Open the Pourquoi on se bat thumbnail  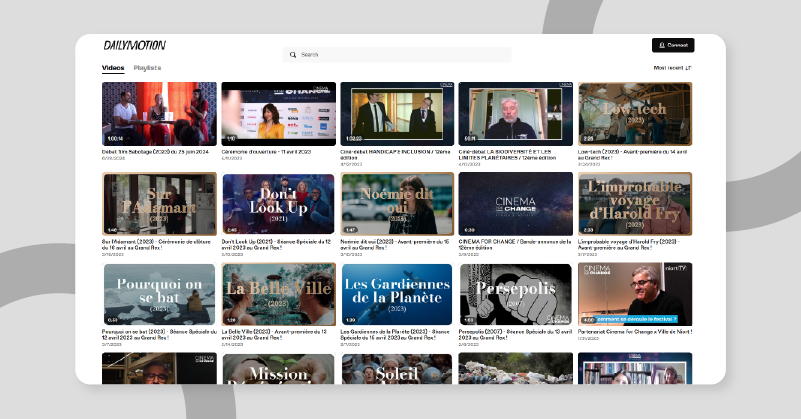pyautogui.click(x=159, y=294)
